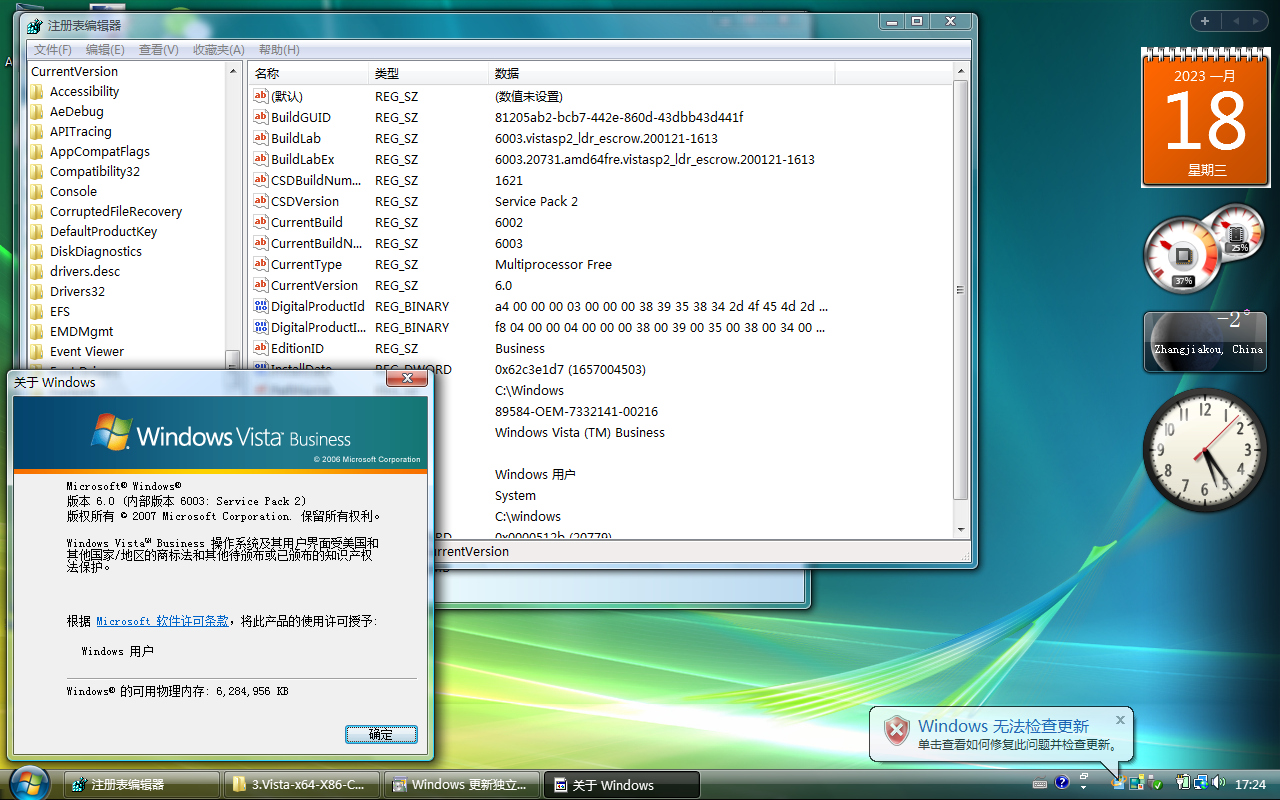This screenshot has height=800, width=1280.
Task: Dismiss the Windows update balloon with X
Action: [x=1120, y=720]
